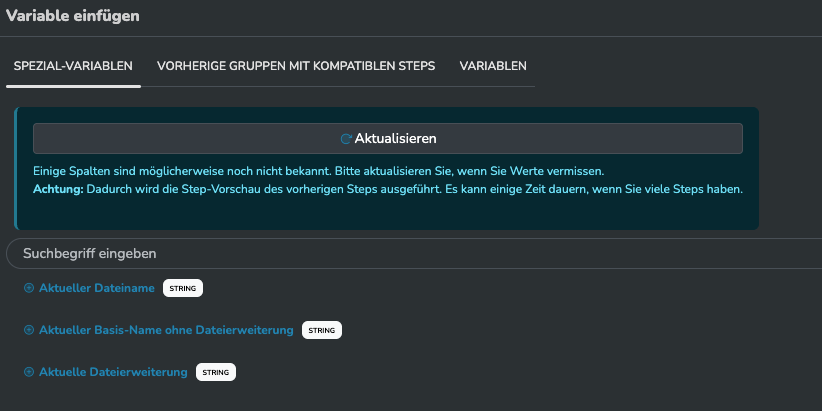
Task: Click the bold Achtung label
Action: coord(58,189)
